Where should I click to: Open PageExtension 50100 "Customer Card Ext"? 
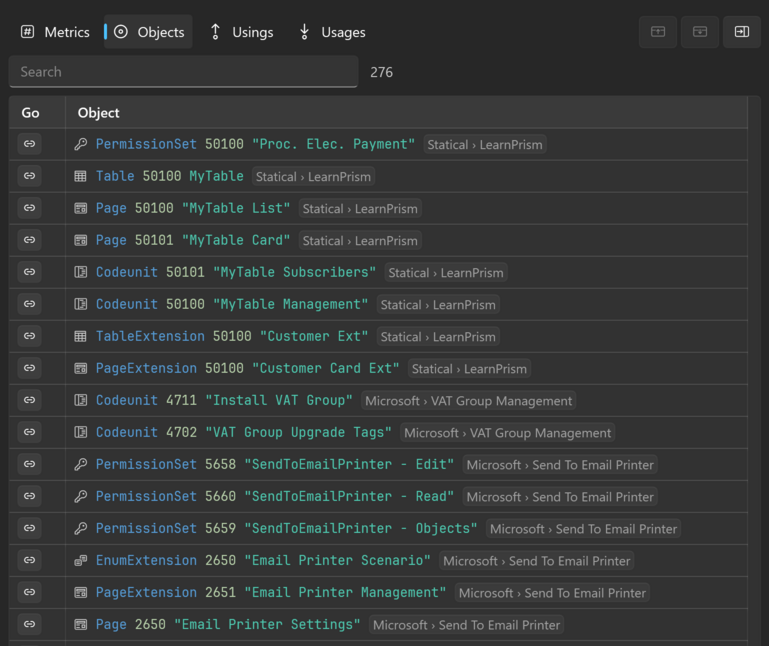(248, 368)
